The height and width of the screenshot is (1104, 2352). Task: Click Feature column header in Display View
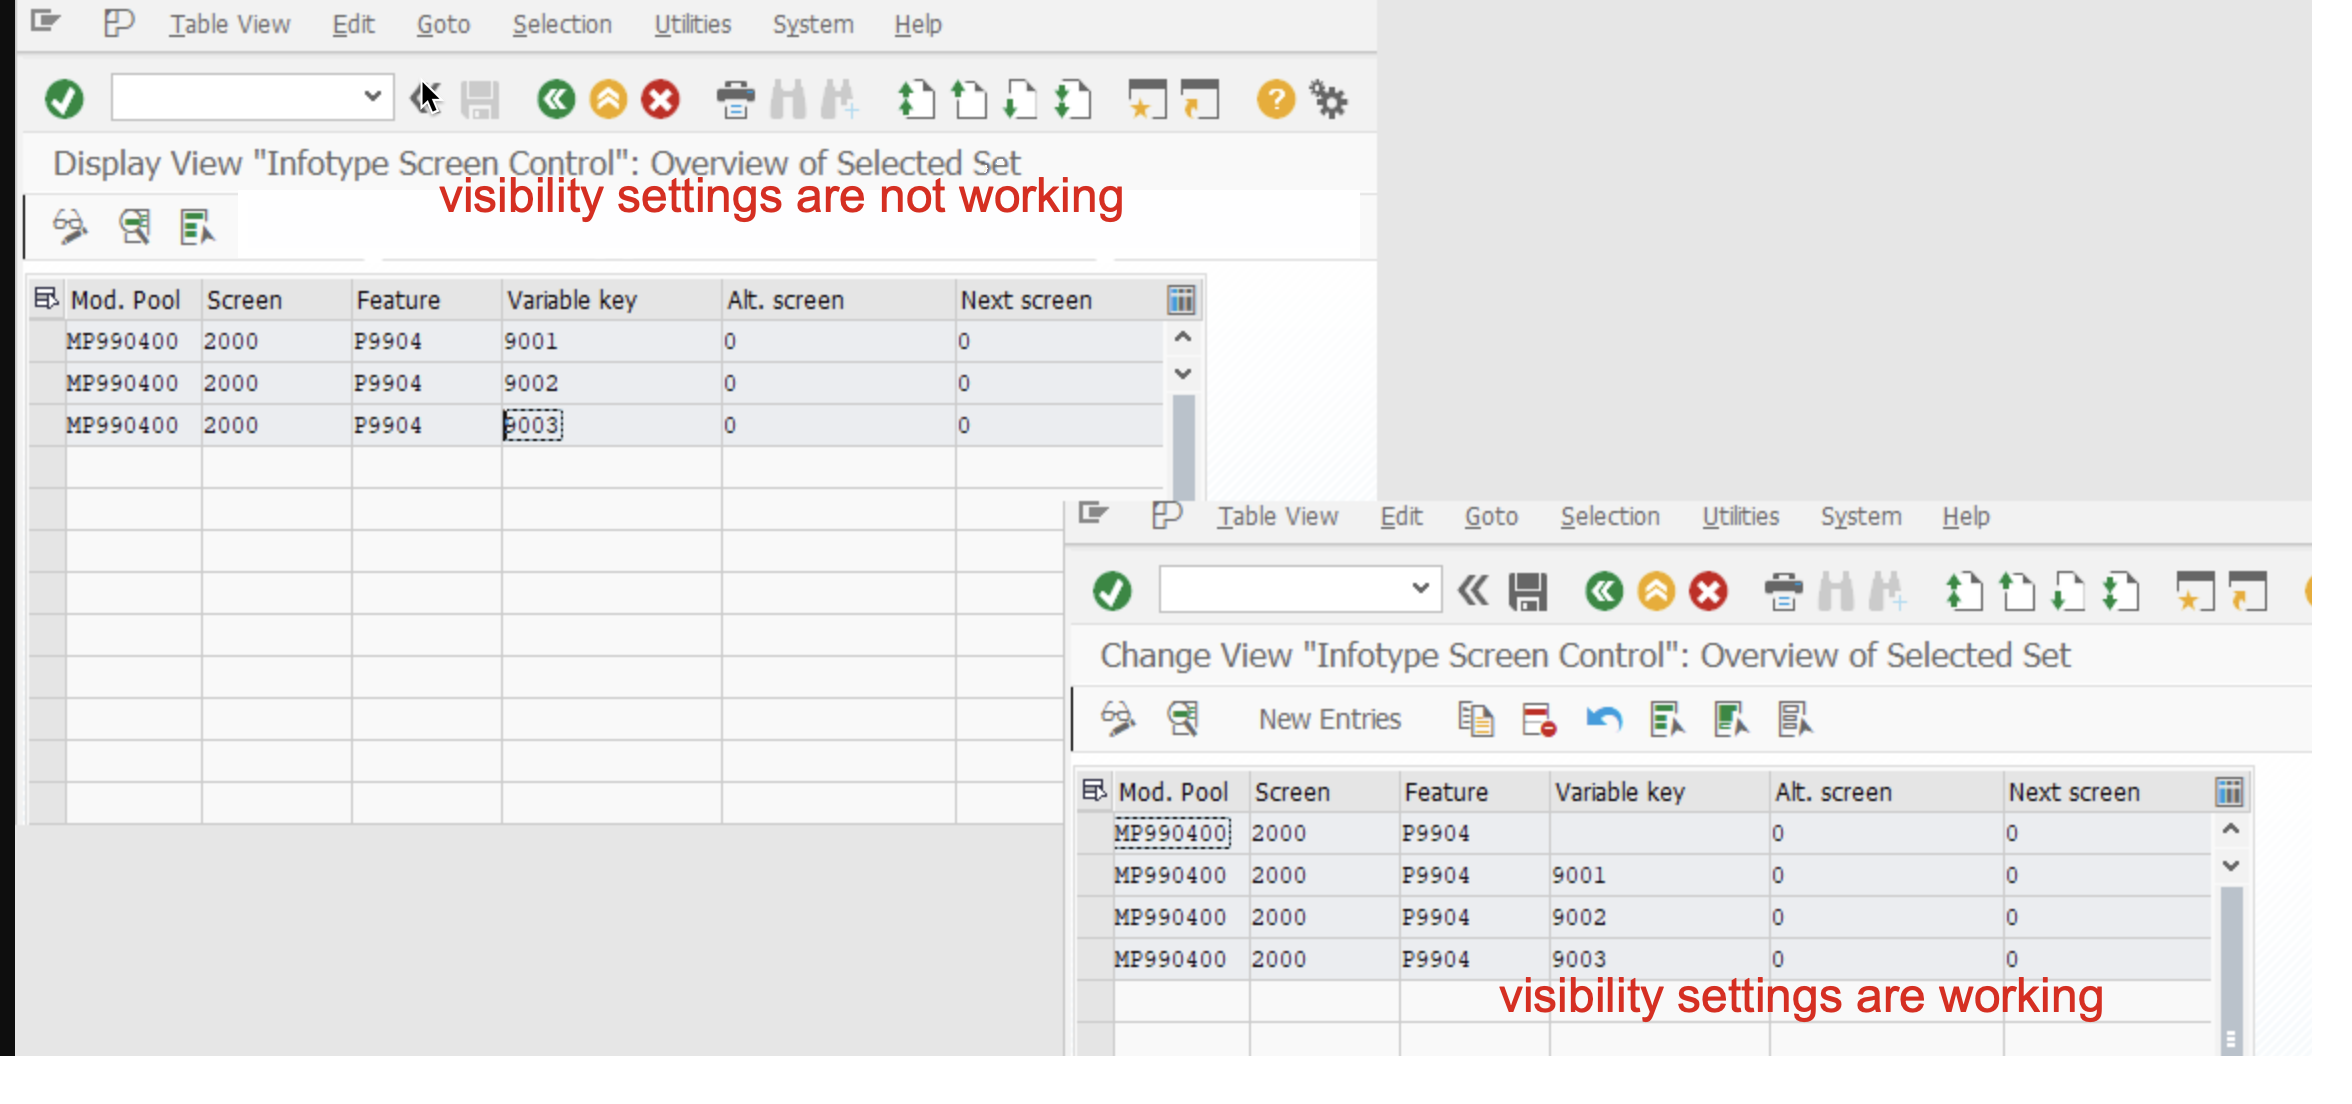tap(426, 300)
